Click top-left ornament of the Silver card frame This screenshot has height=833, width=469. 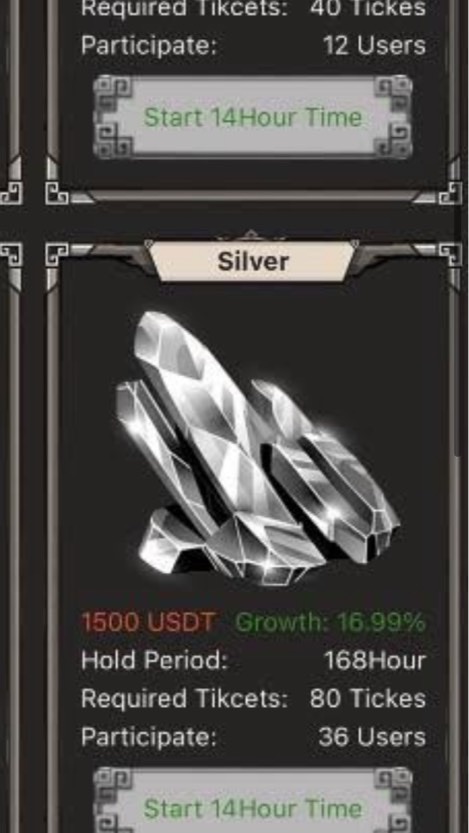click(x=56, y=254)
